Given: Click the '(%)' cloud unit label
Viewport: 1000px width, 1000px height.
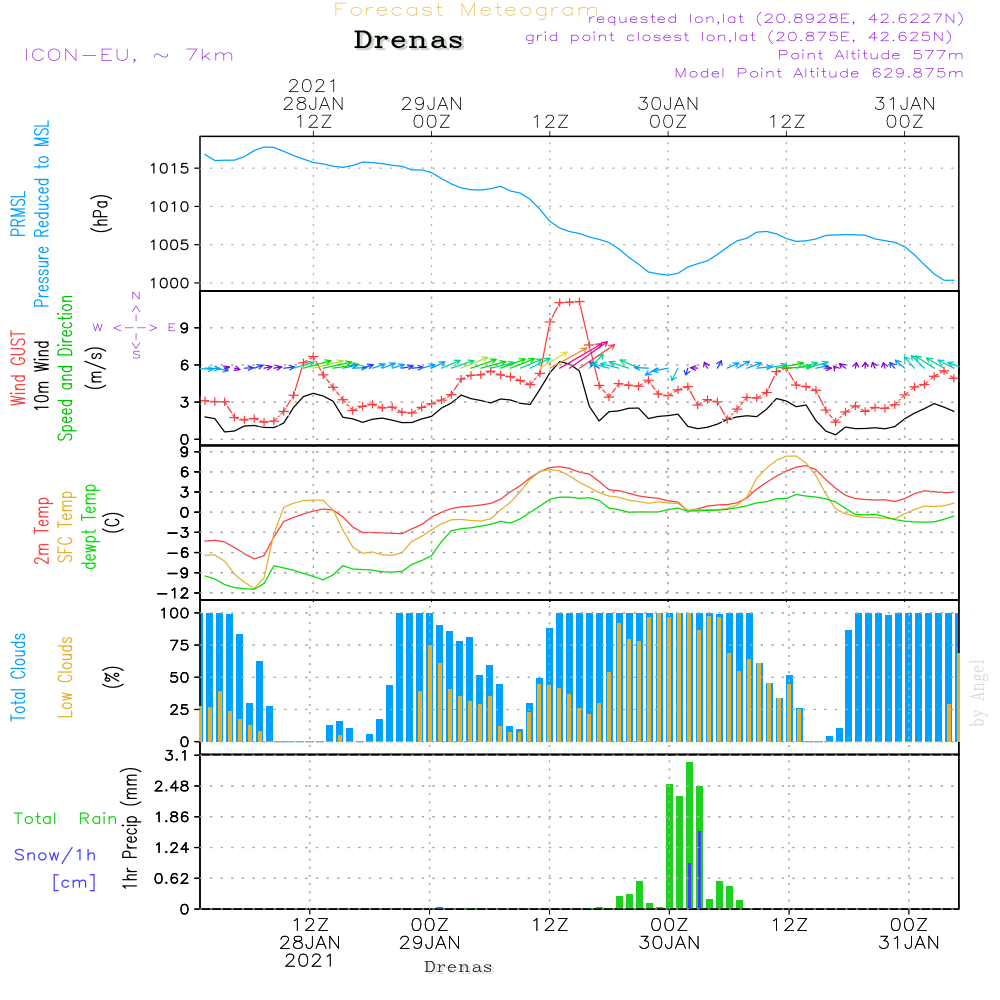Looking at the screenshot, I should [112, 677].
